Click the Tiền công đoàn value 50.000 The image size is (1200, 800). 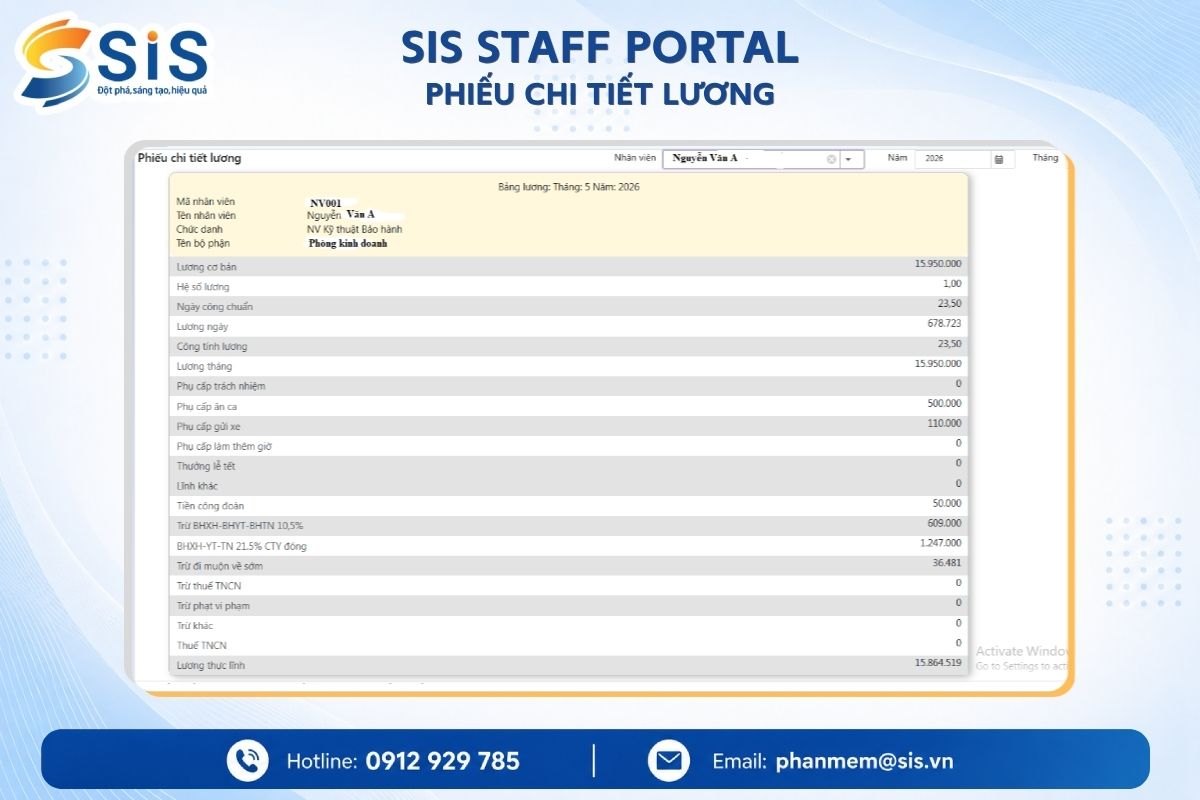tap(947, 503)
